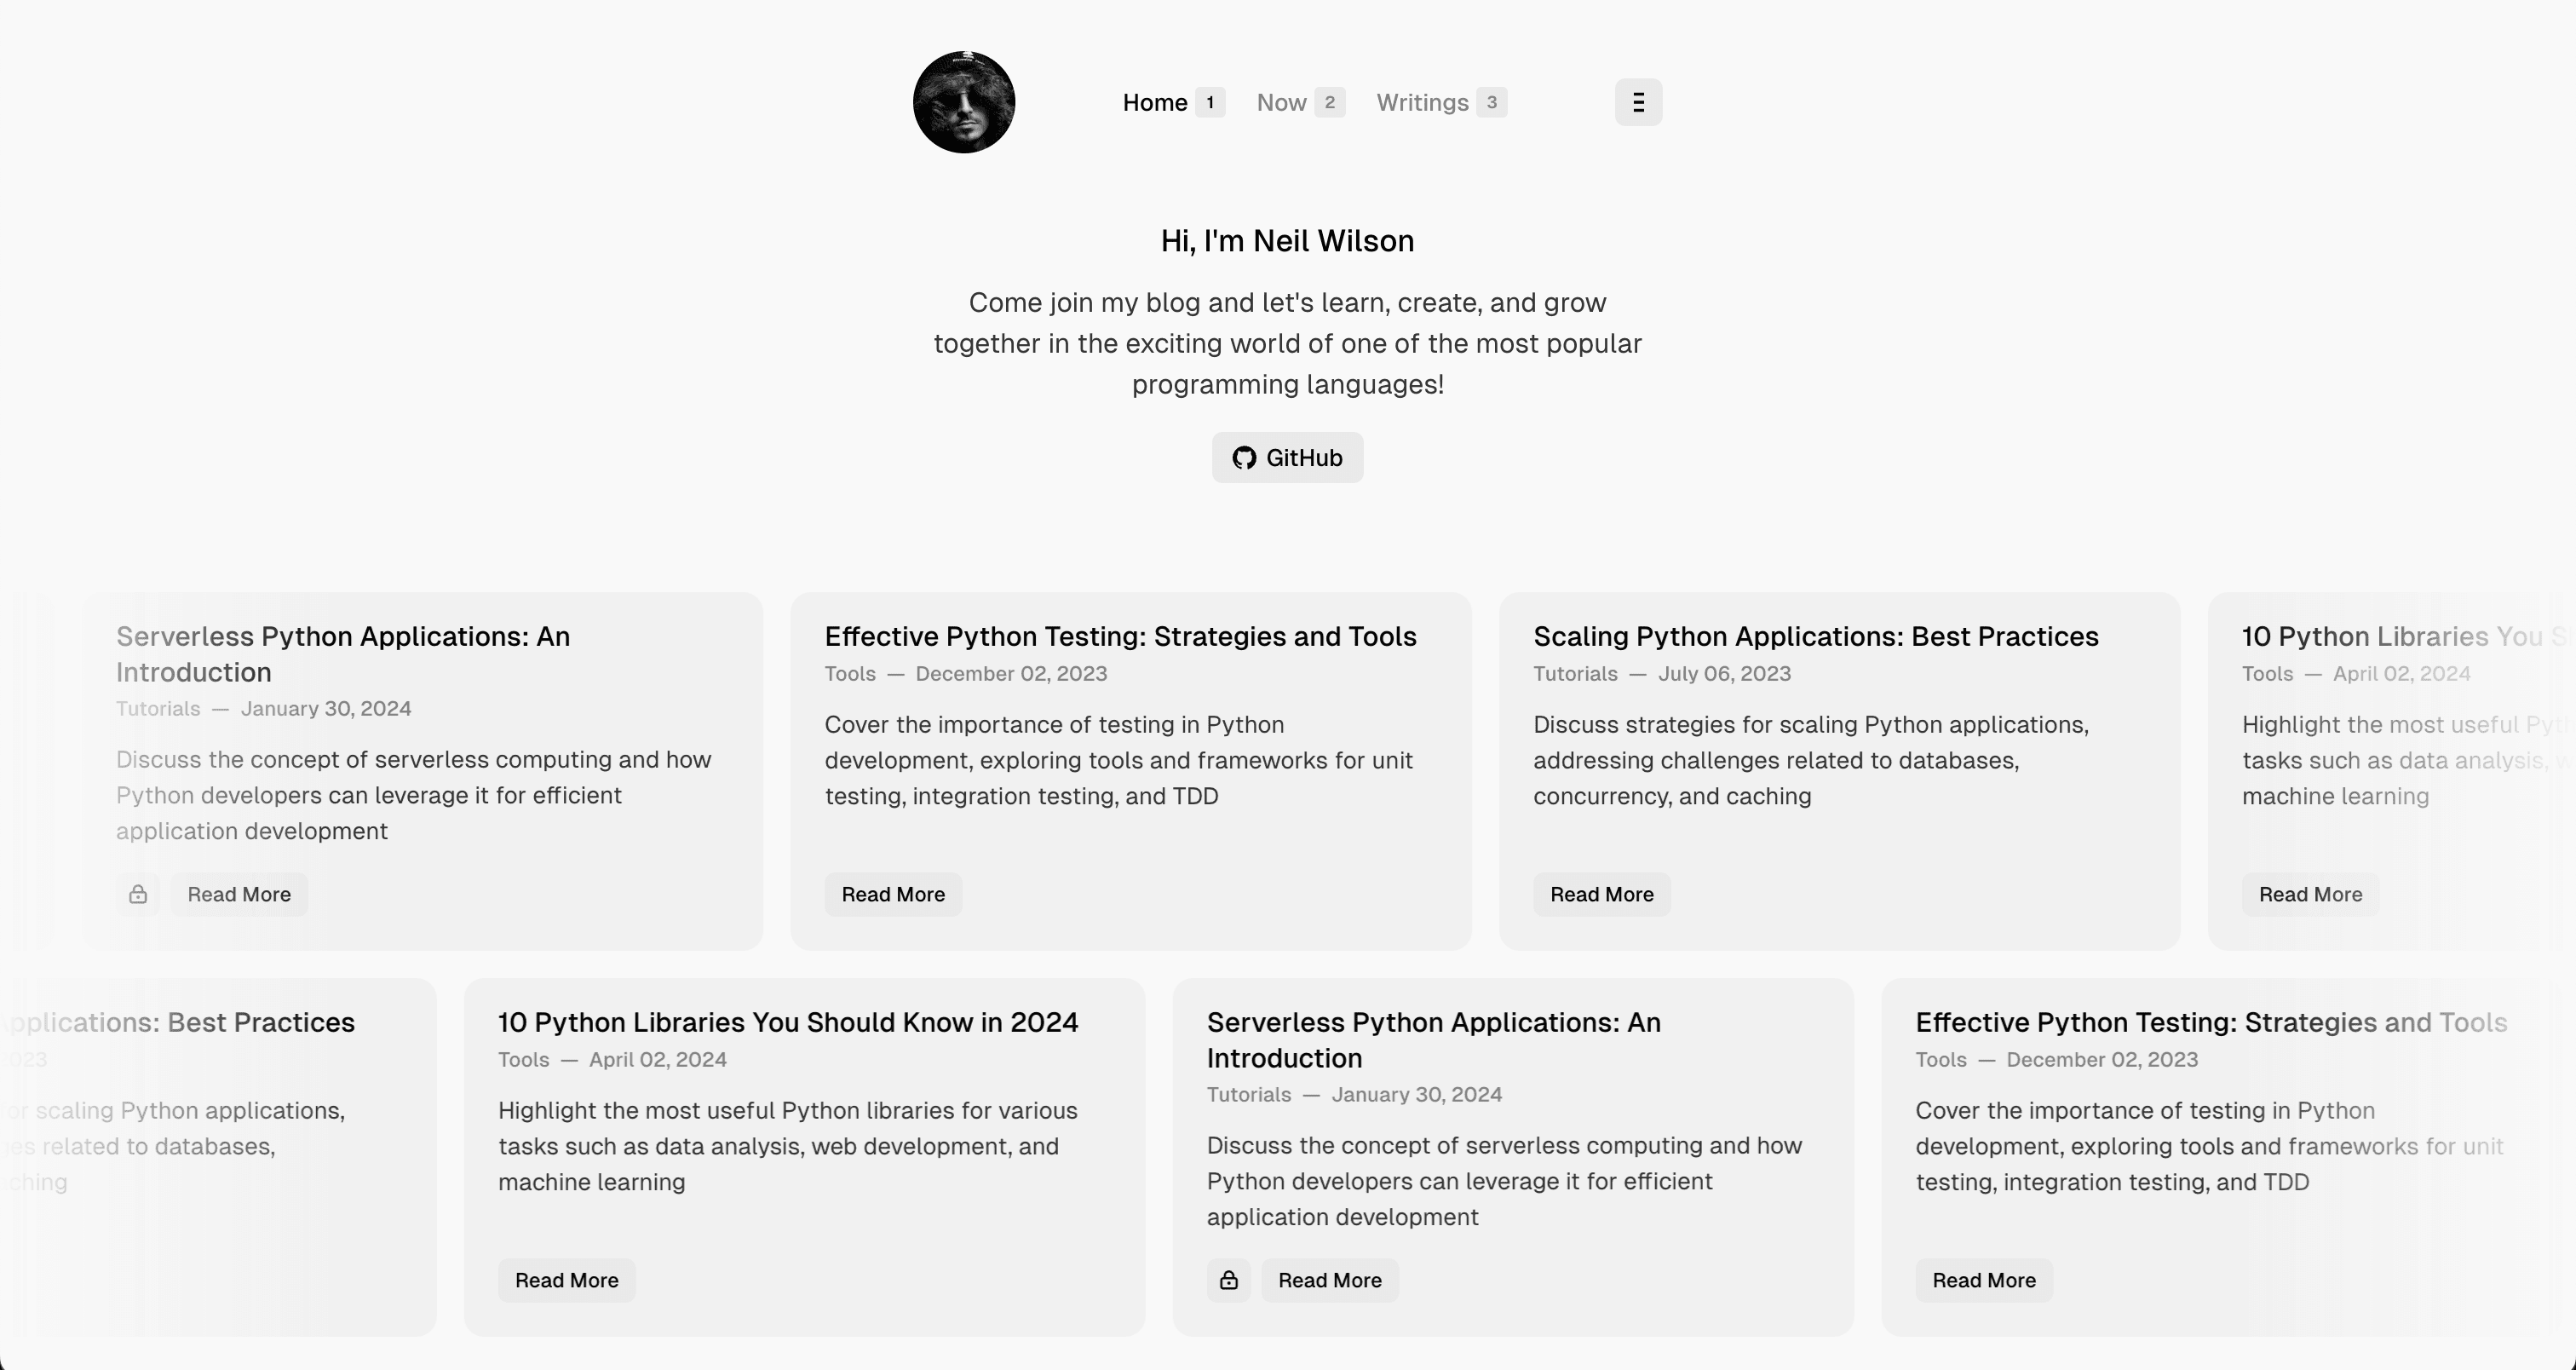The width and height of the screenshot is (2576, 1370).
Task: Click Tutorials category on Scaling Python card
Action: 1575,674
